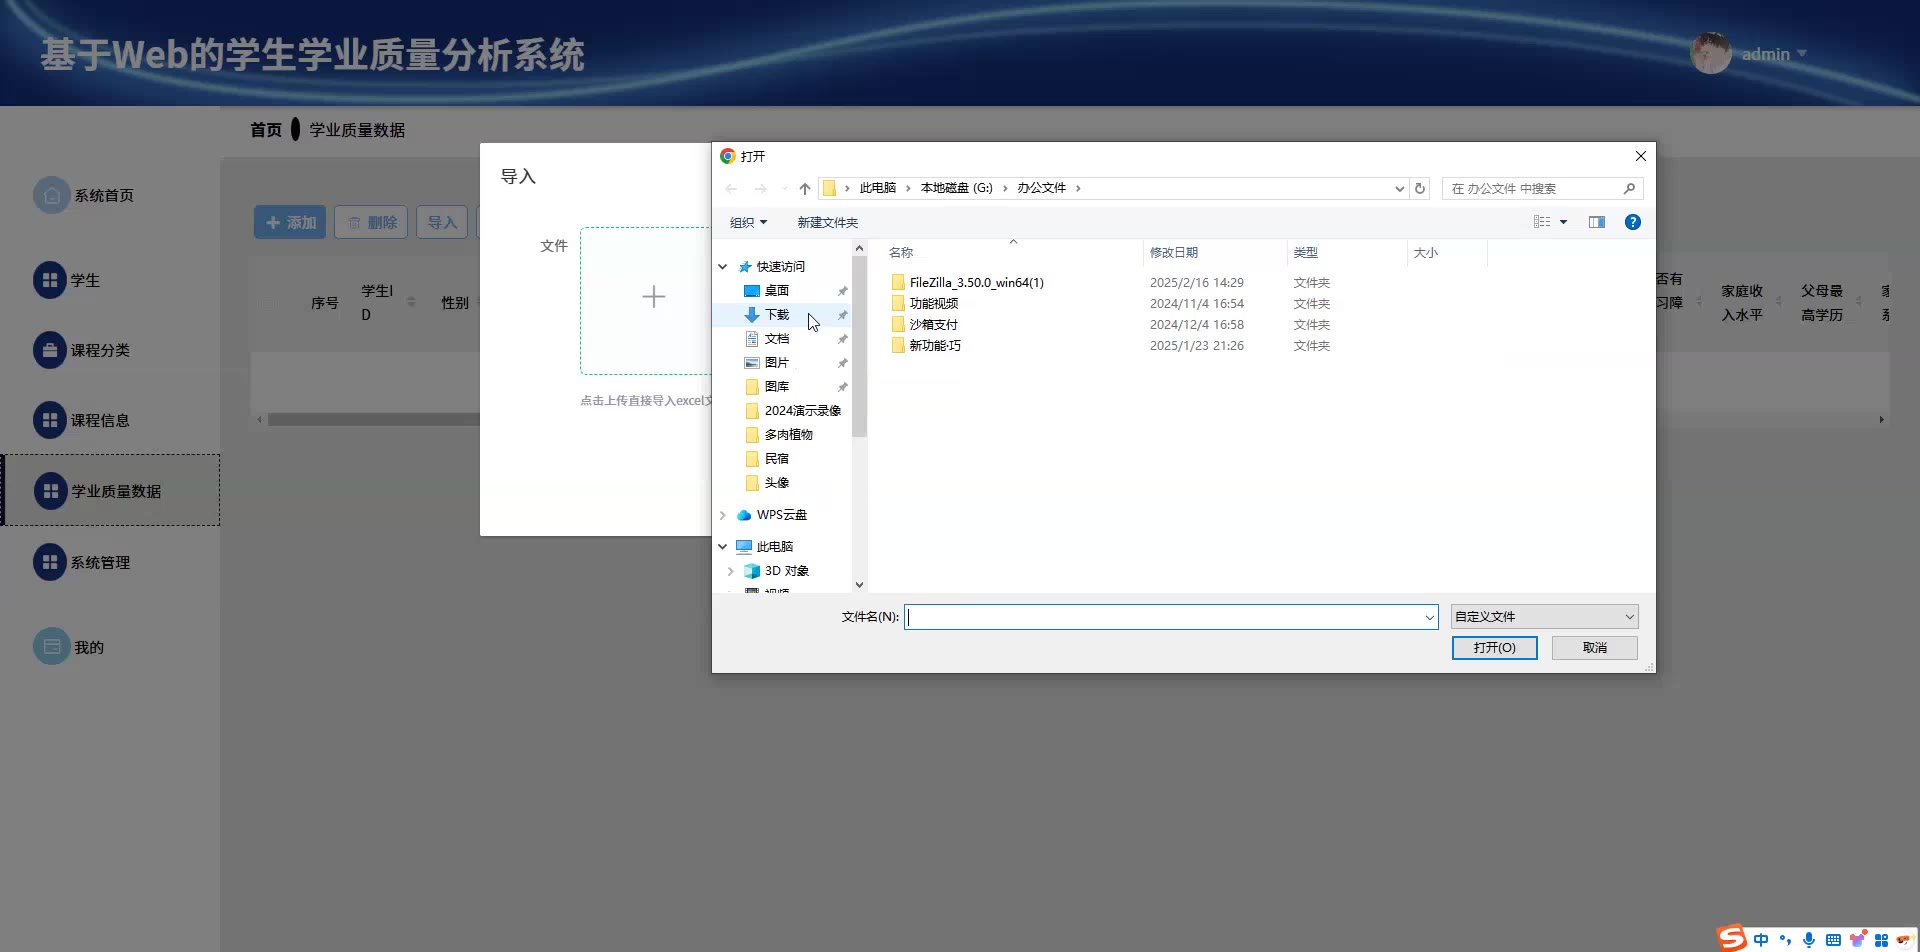Open the FileZilla_3.50.0_win64(1) folder

tap(976, 283)
